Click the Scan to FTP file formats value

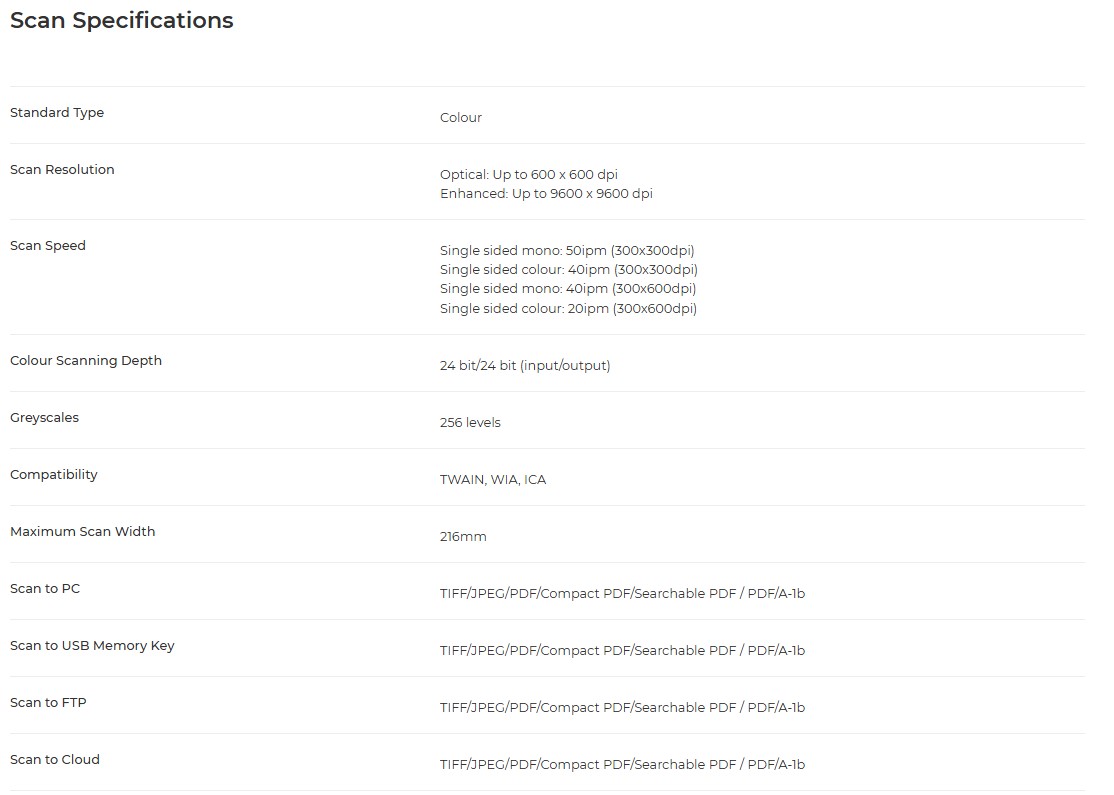[622, 708]
